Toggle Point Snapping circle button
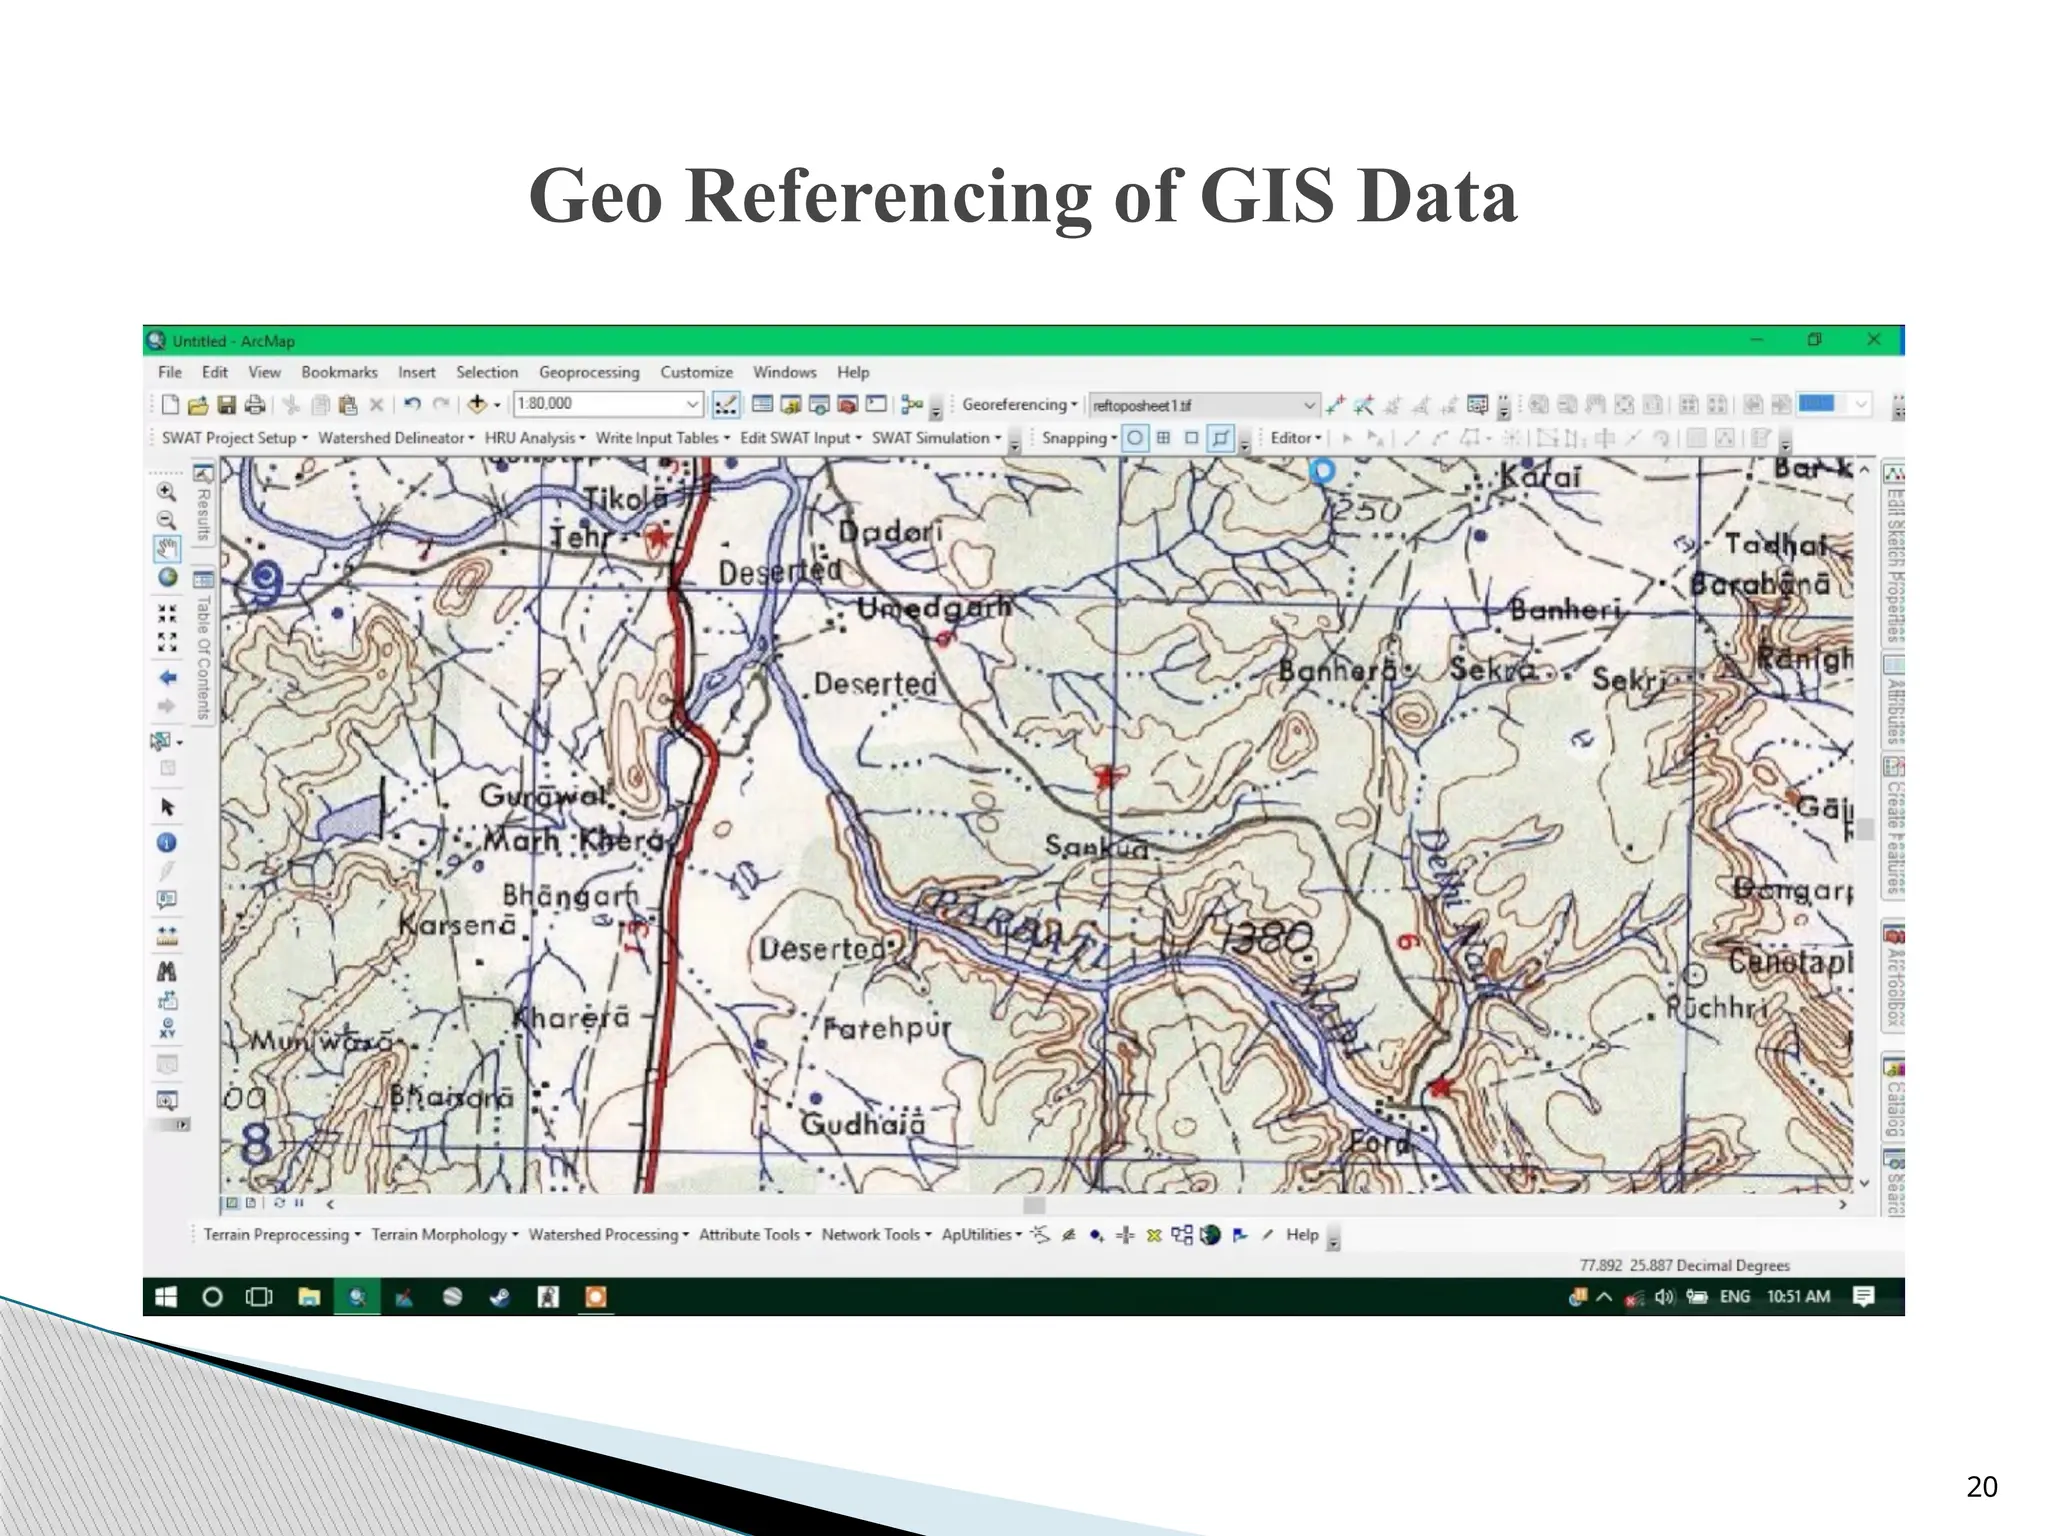 point(1135,438)
